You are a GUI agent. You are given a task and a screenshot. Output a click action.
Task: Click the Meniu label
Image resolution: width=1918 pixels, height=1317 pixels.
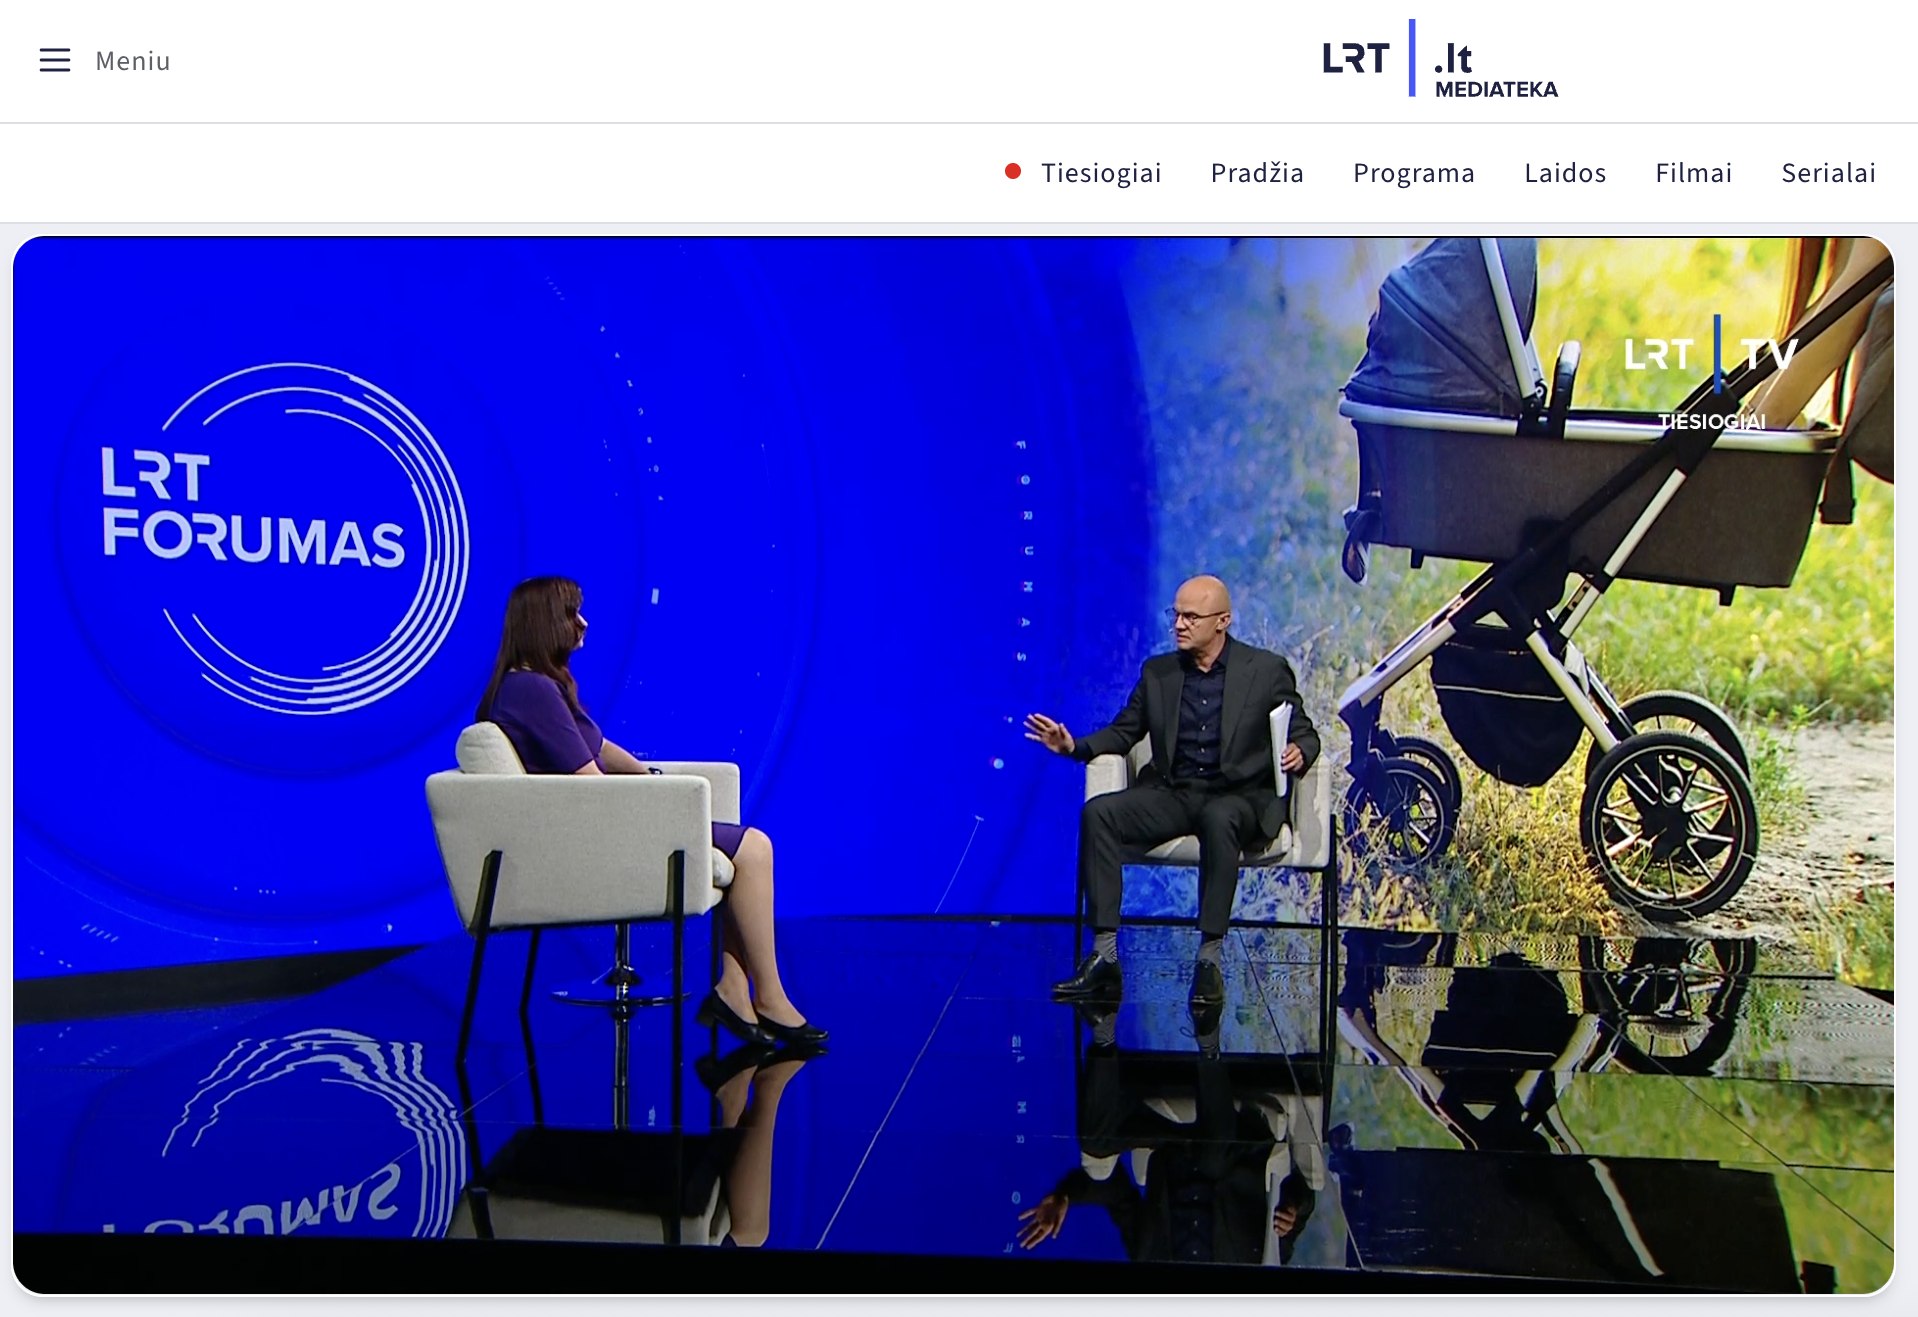tap(133, 61)
